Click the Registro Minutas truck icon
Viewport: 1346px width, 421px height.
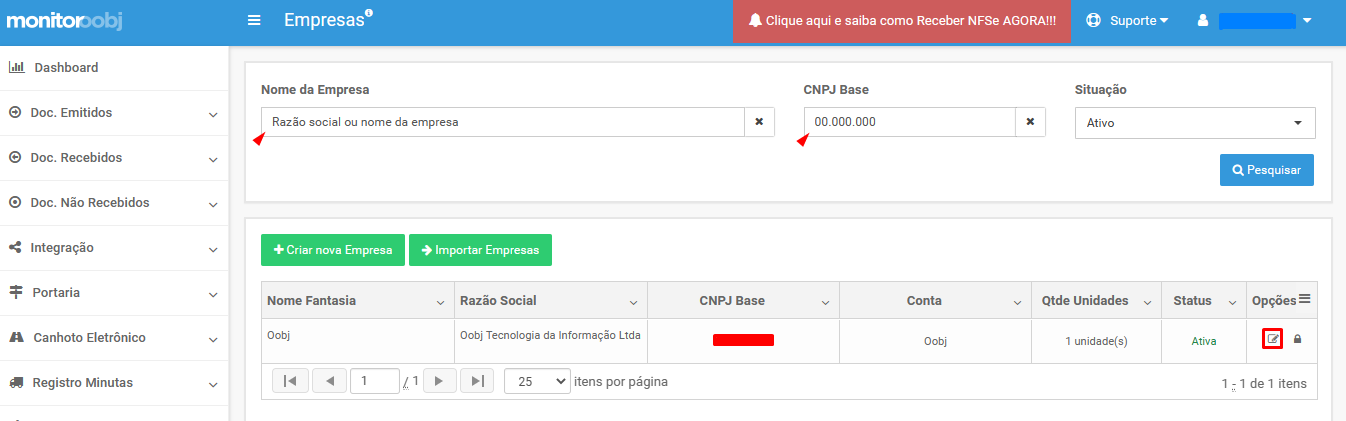pyautogui.click(x=16, y=383)
